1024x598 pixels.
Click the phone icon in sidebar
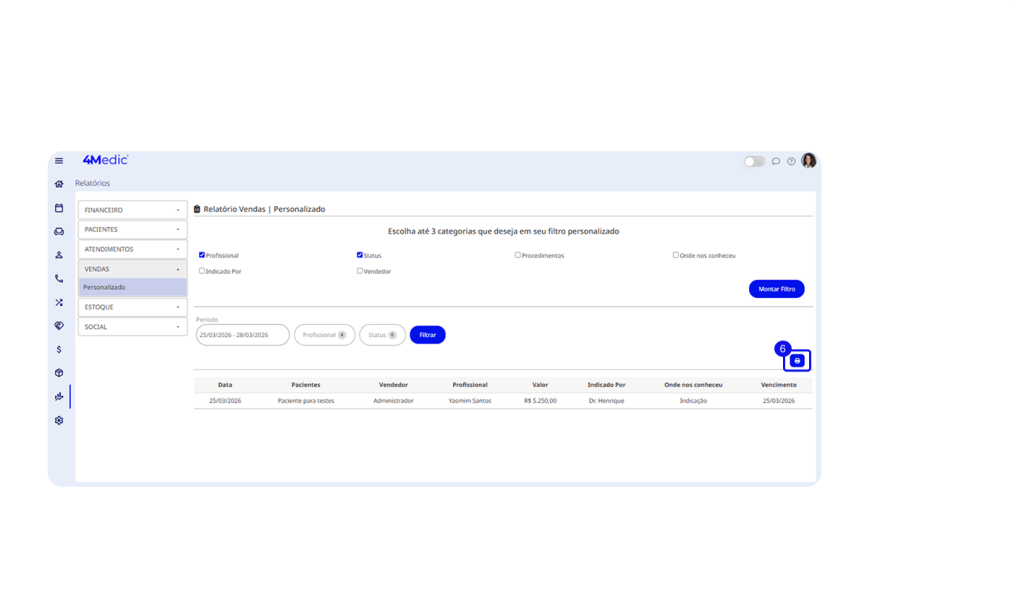coord(59,279)
